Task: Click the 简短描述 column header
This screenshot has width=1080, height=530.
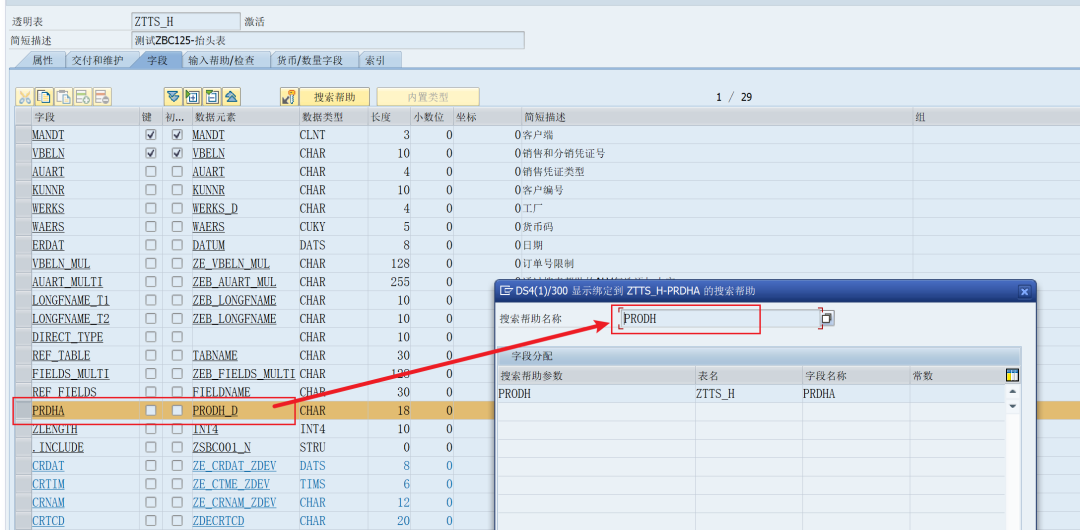Action: (x=717, y=117)
